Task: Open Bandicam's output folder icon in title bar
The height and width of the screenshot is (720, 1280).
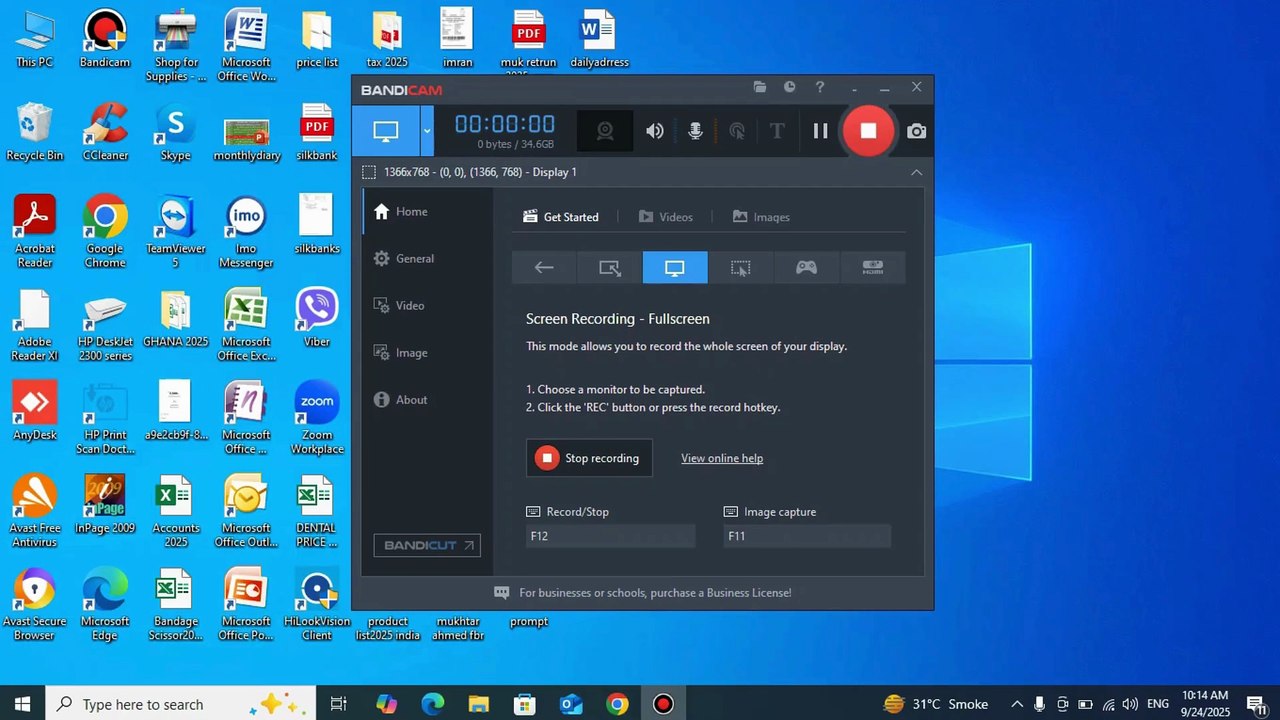Action: [x=760, y=87]
